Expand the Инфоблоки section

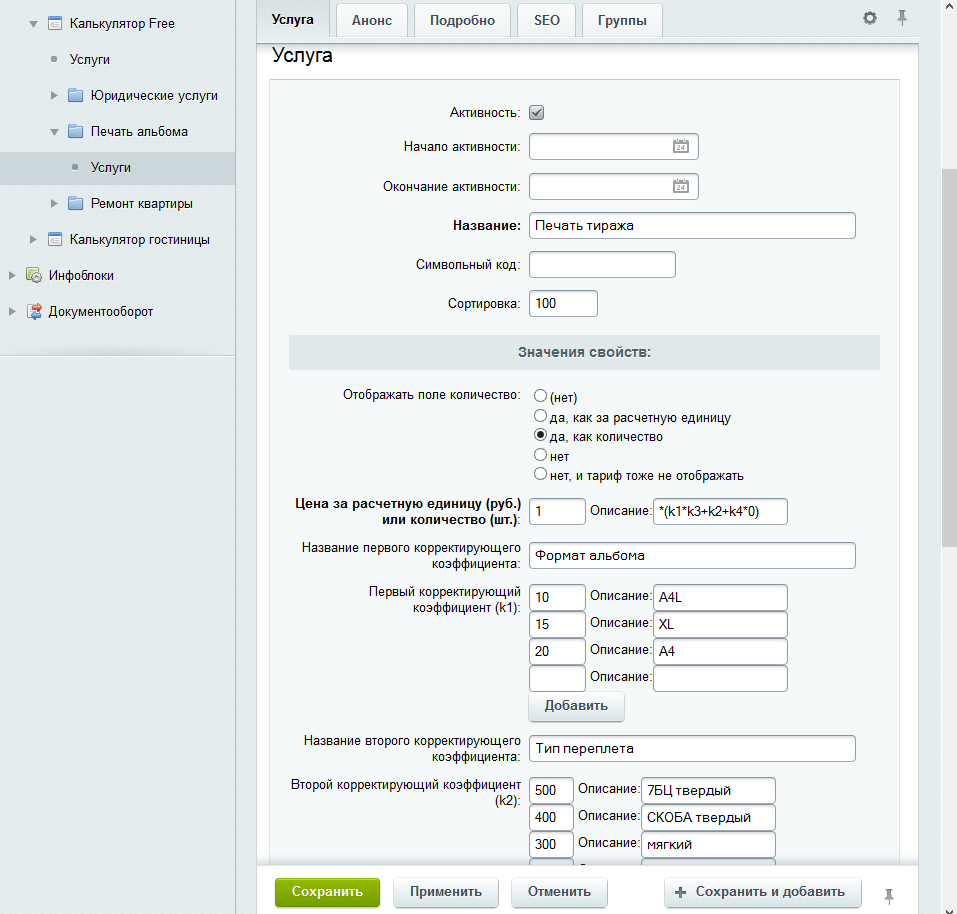click(12, 275)
